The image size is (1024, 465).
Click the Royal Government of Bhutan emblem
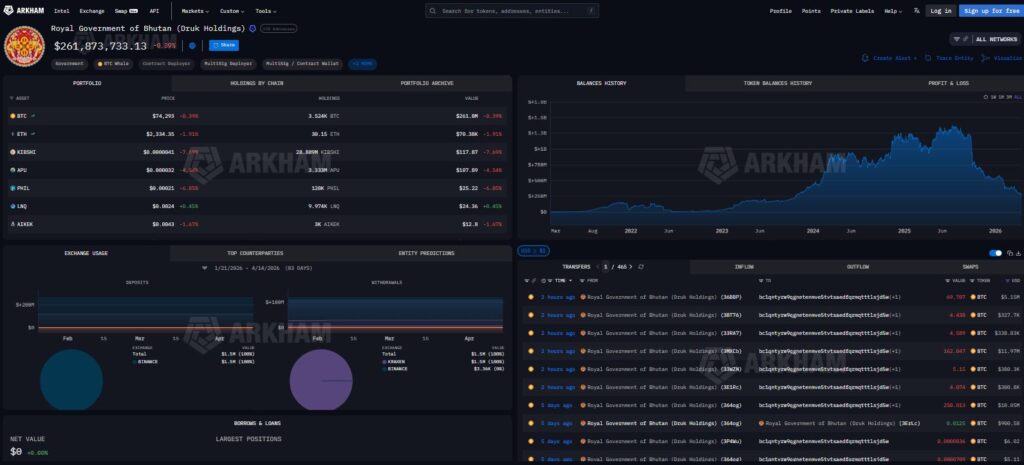(x=26, y=45)
